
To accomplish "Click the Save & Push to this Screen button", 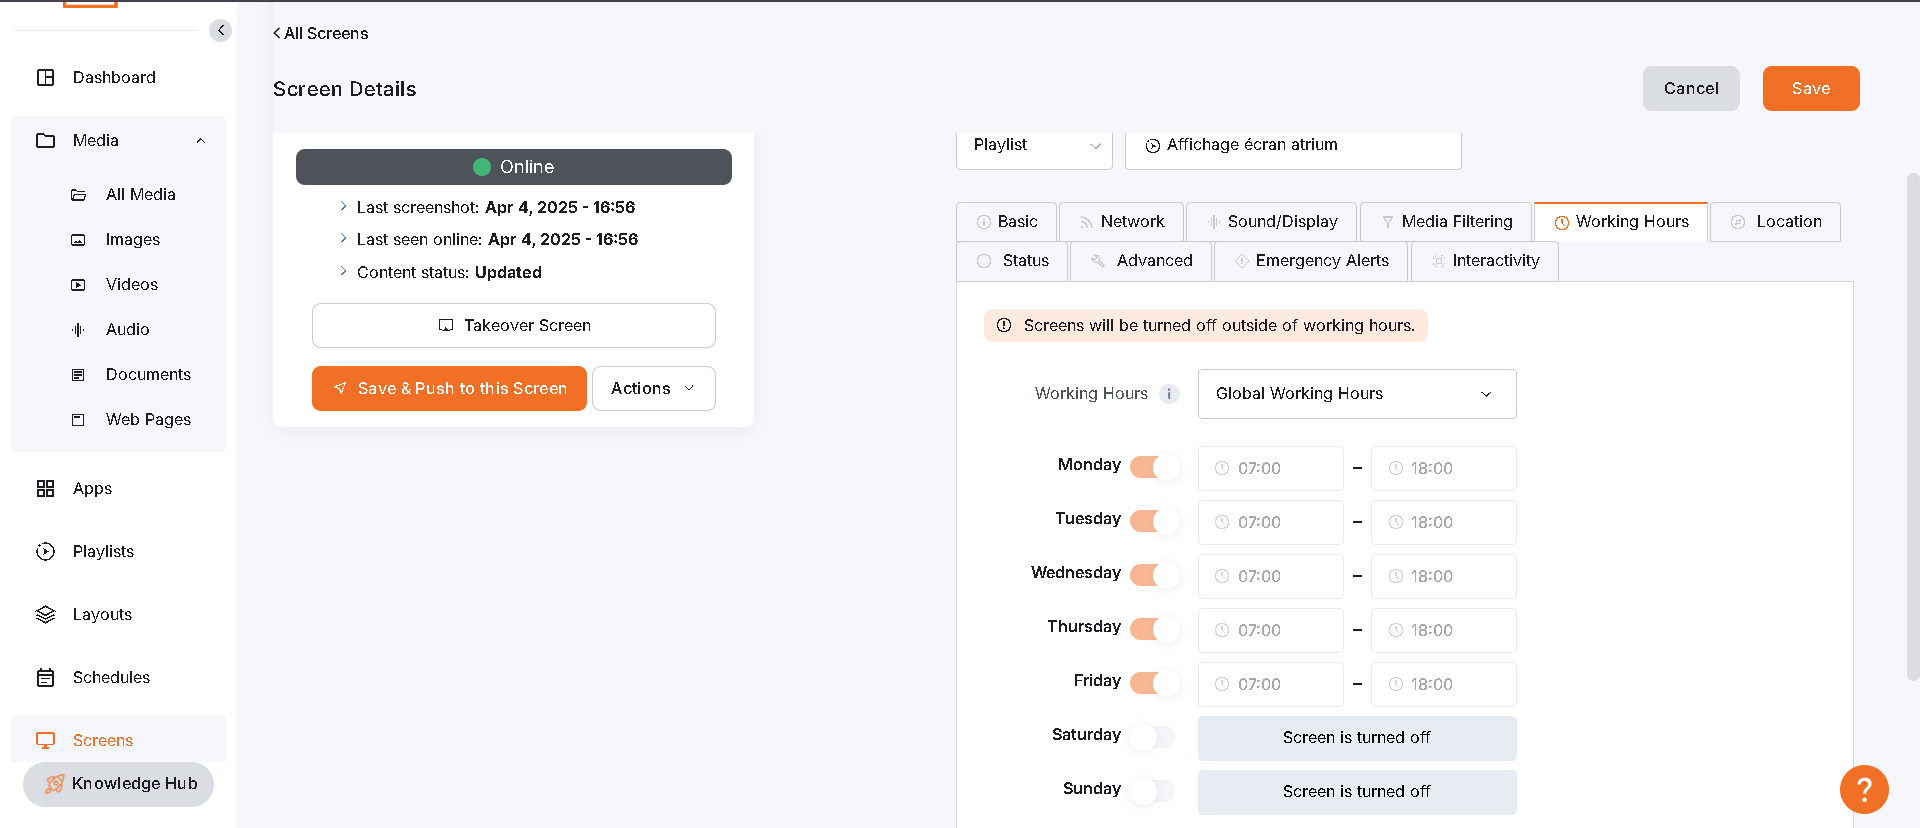I will click(449, 388).
